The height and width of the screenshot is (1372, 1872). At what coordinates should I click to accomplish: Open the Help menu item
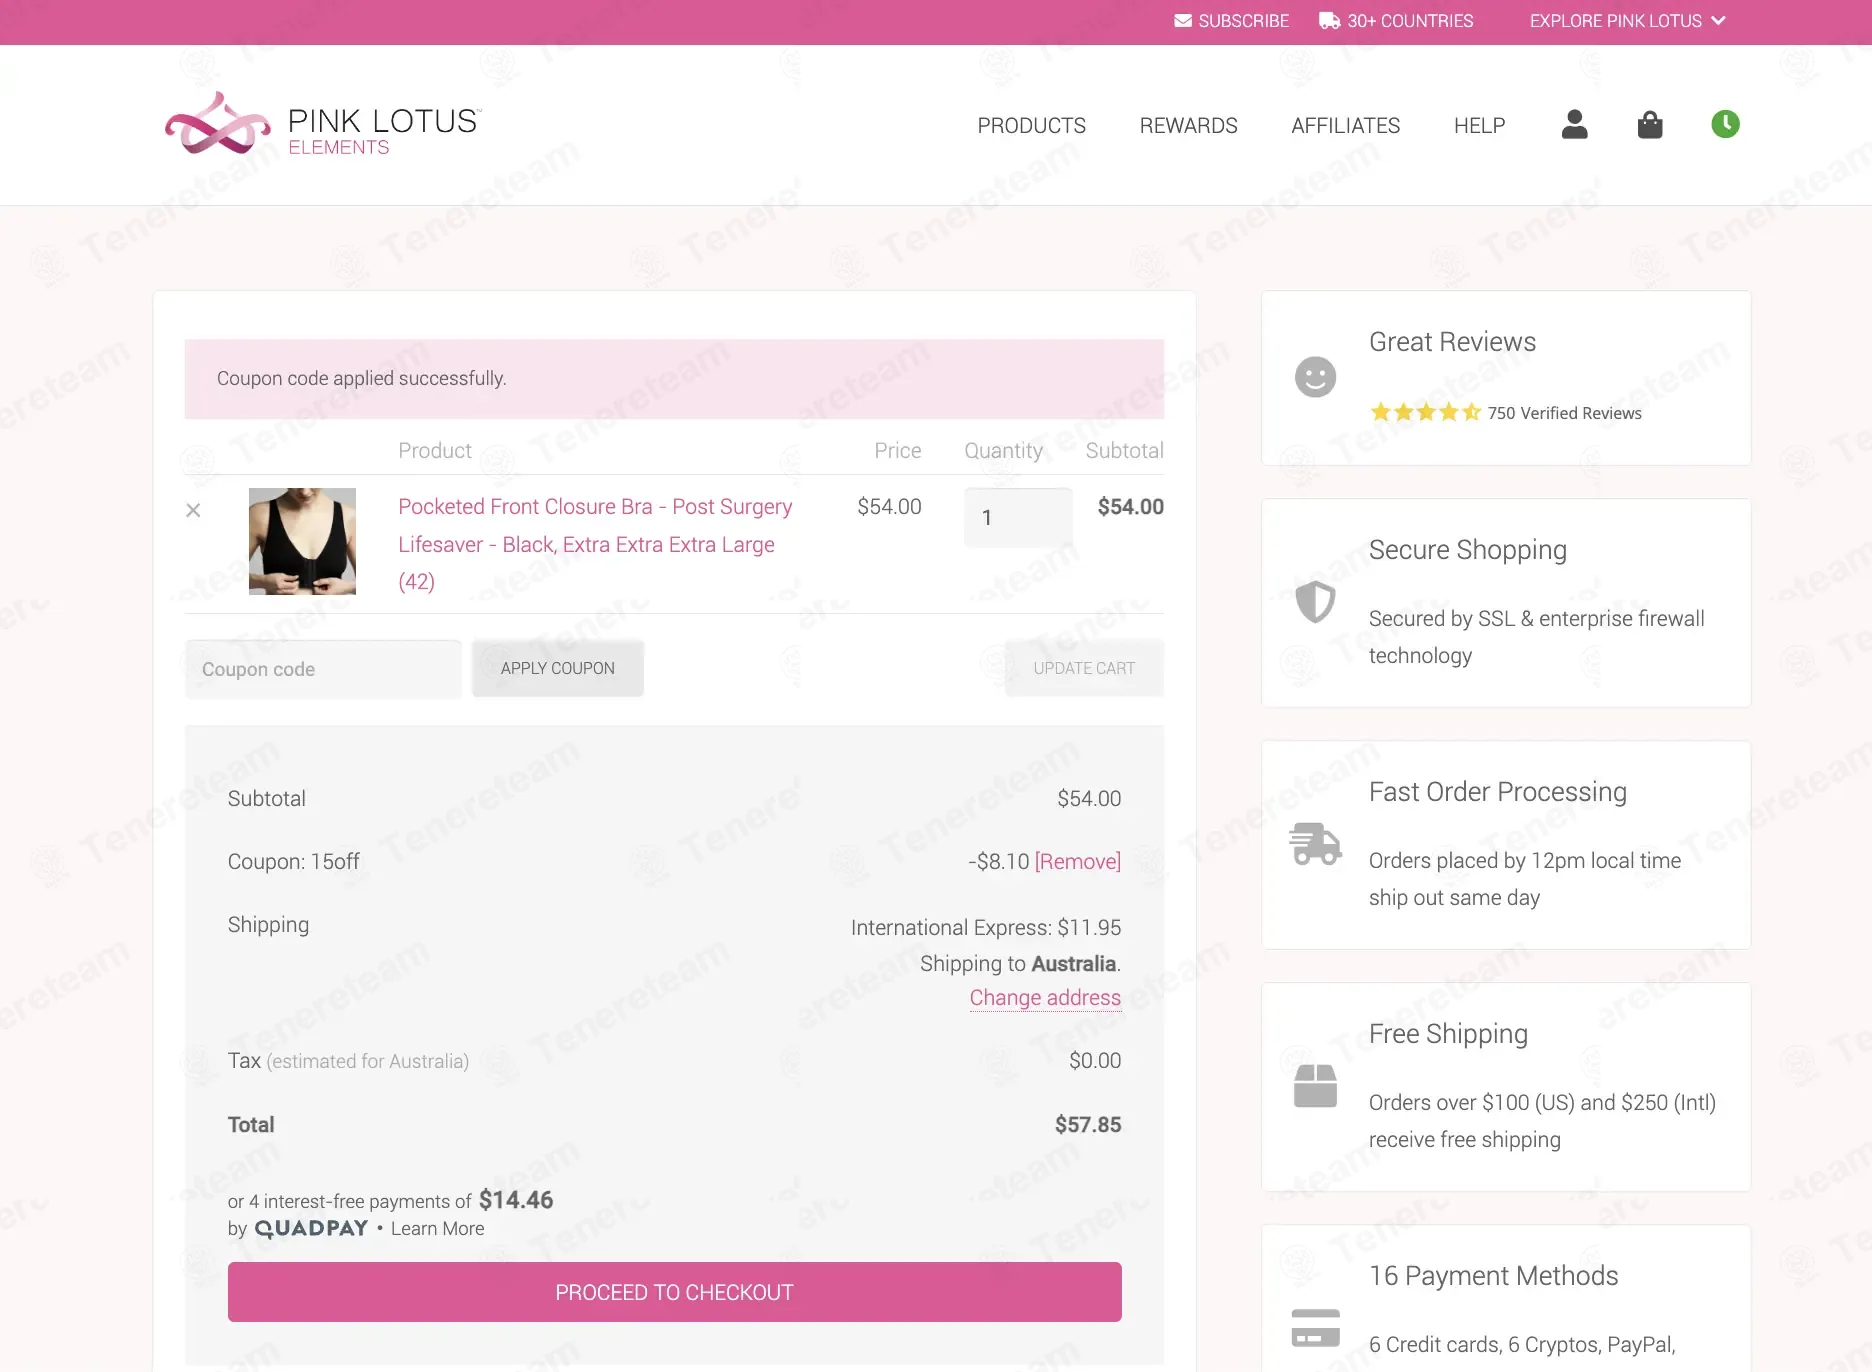1479,125
